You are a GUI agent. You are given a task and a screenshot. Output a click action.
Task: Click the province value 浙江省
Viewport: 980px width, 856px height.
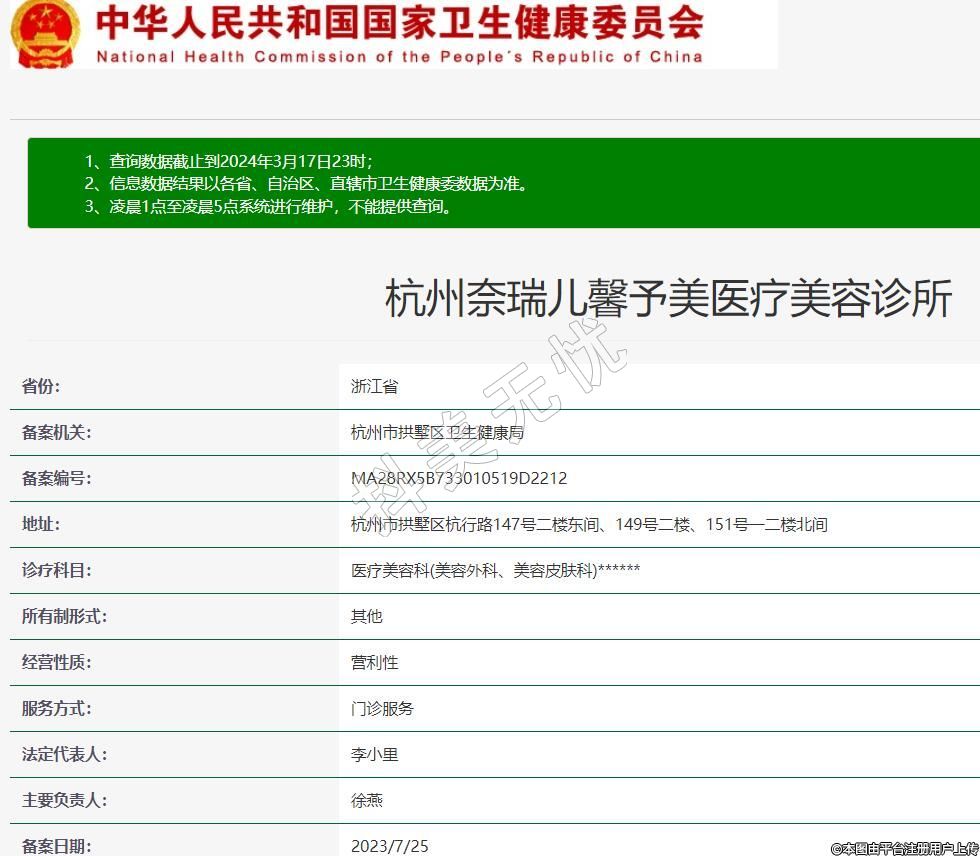pos(374,387)
